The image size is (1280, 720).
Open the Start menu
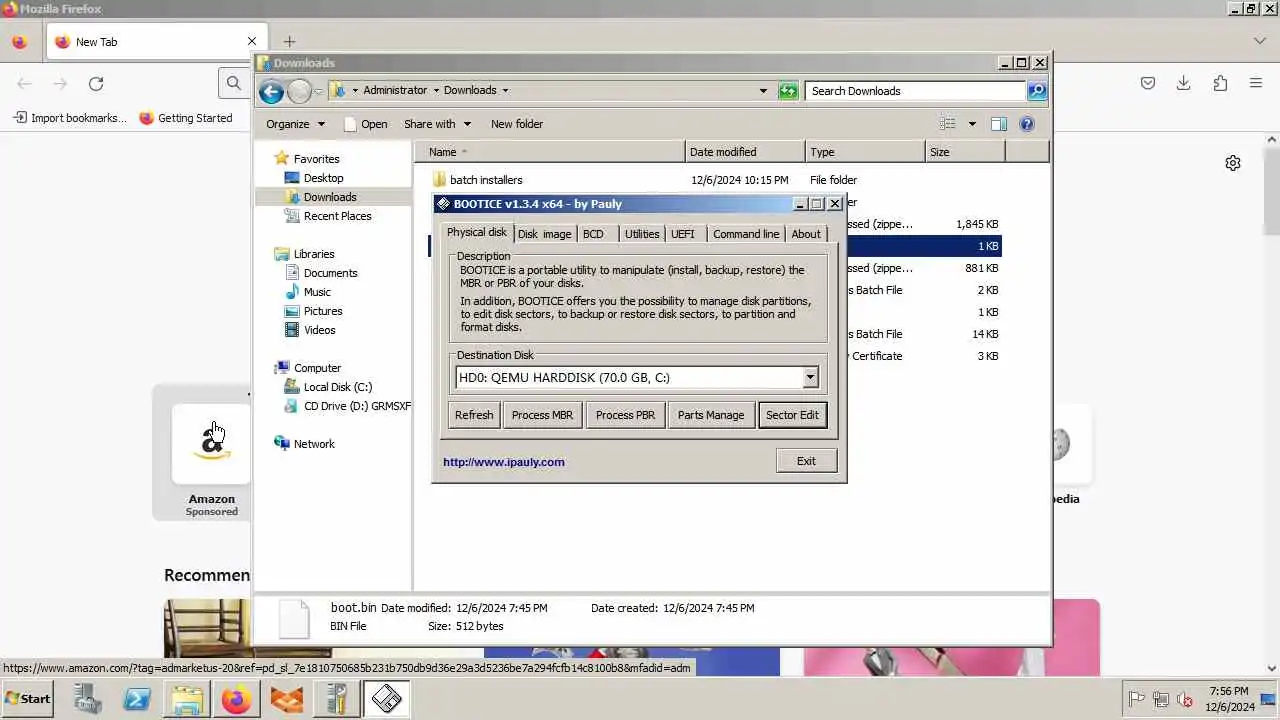tap(28, 699)
